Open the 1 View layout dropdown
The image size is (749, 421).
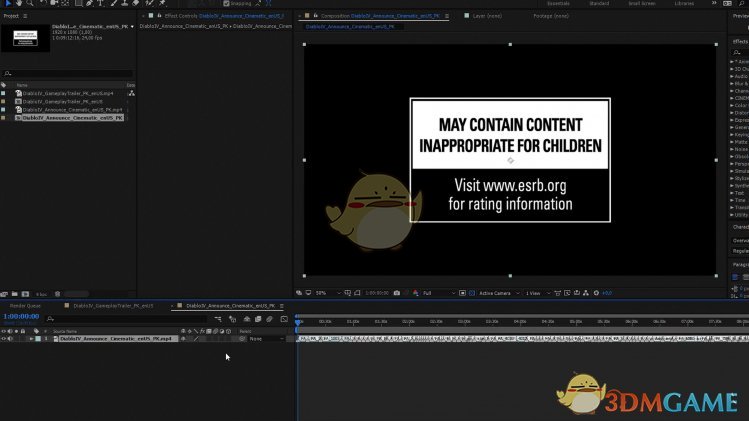click(538, 293)
